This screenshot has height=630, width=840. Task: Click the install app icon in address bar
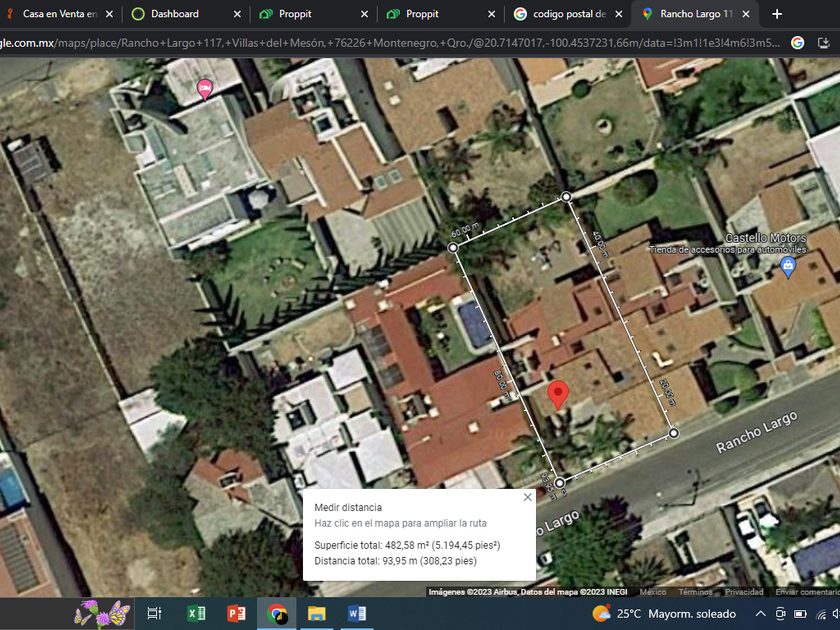824,43
